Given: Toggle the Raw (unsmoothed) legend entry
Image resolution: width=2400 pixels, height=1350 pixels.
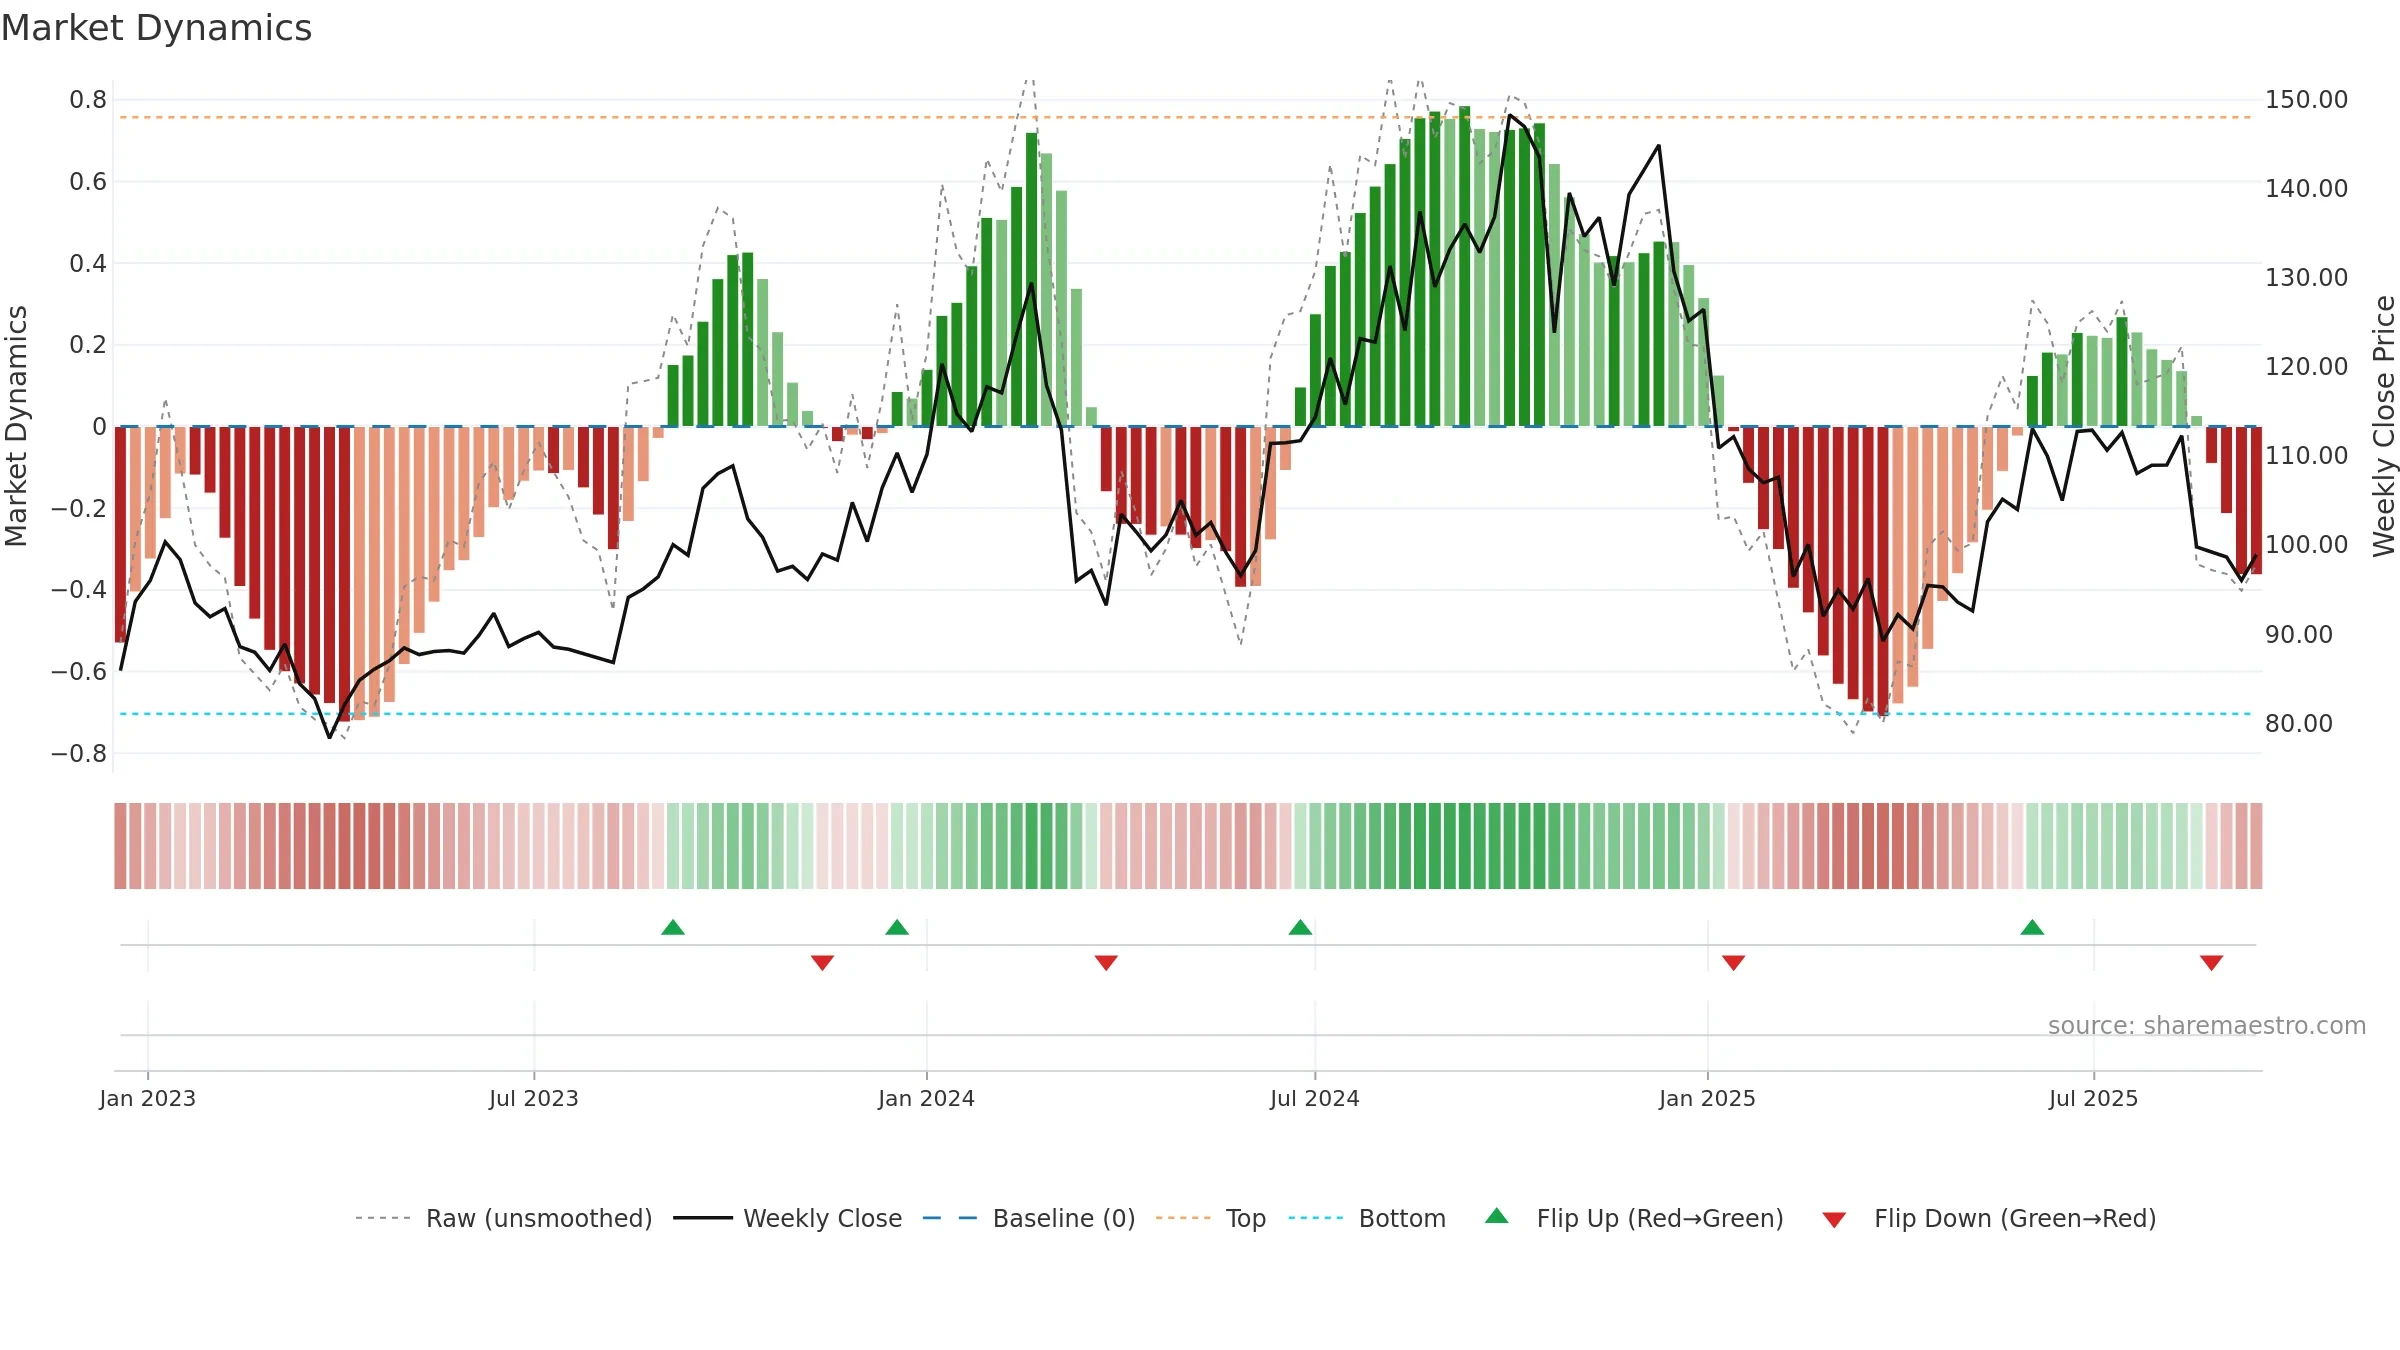Looking at the screenshot, I should 503,1218.
